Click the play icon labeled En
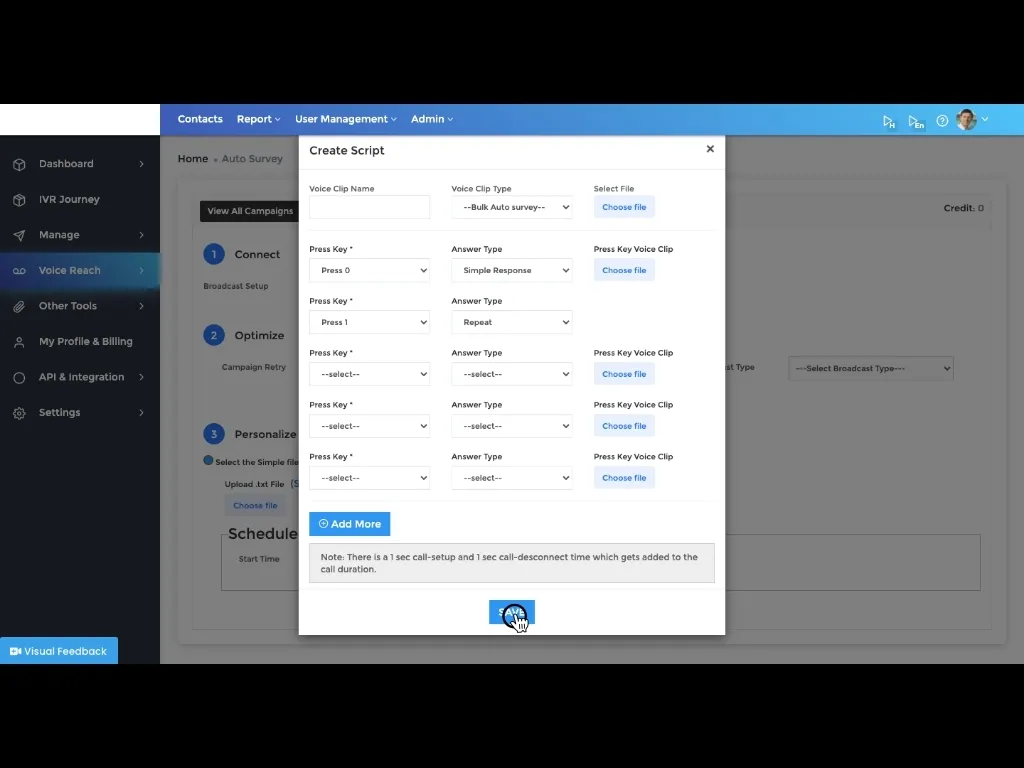 tap(916, 122)
